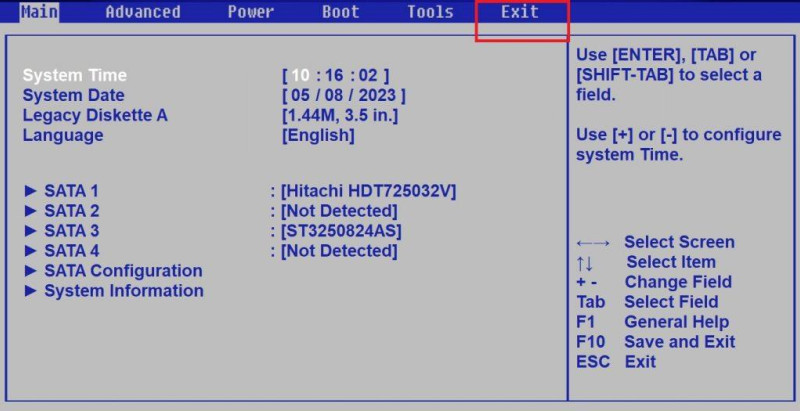Open the SATA Configuration submenu
This screenshot has width=800, height=411.
point(123,270)
